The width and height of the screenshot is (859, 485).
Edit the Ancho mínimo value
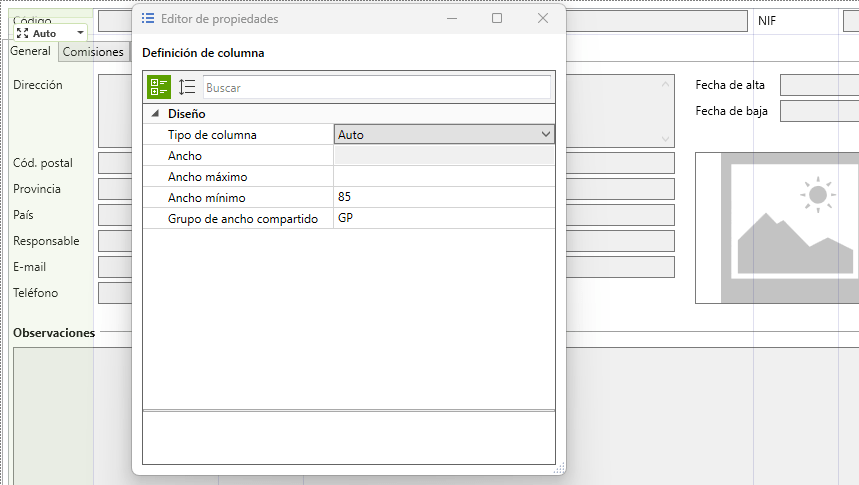coord(443,197)
